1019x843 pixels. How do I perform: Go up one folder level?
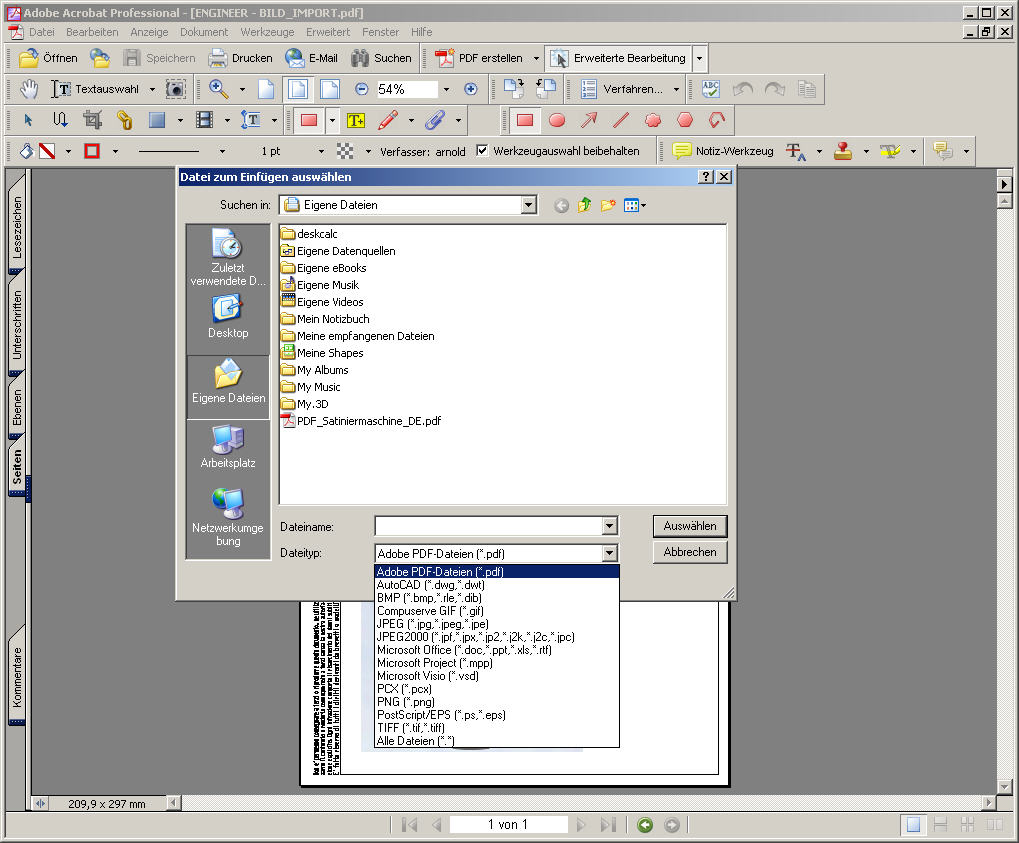[x=584, y=205]
